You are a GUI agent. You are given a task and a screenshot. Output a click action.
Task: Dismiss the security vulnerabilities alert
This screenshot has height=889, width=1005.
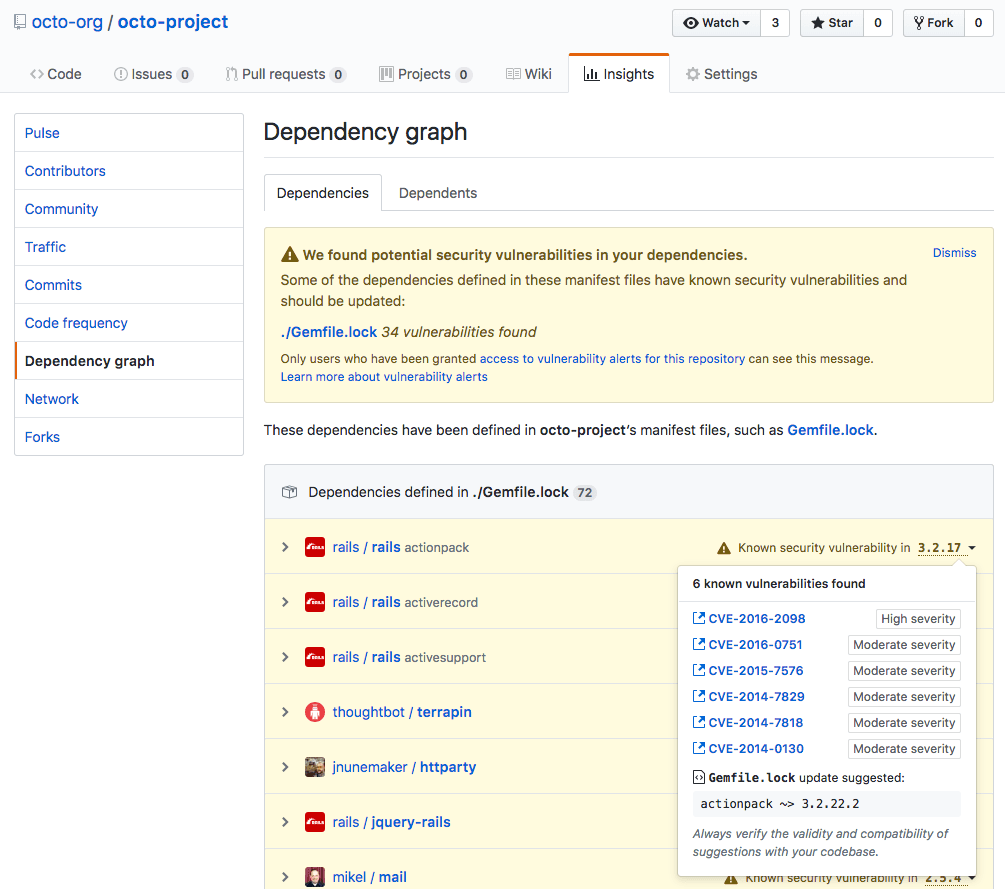pyautogui.click(x=954, y=253)
